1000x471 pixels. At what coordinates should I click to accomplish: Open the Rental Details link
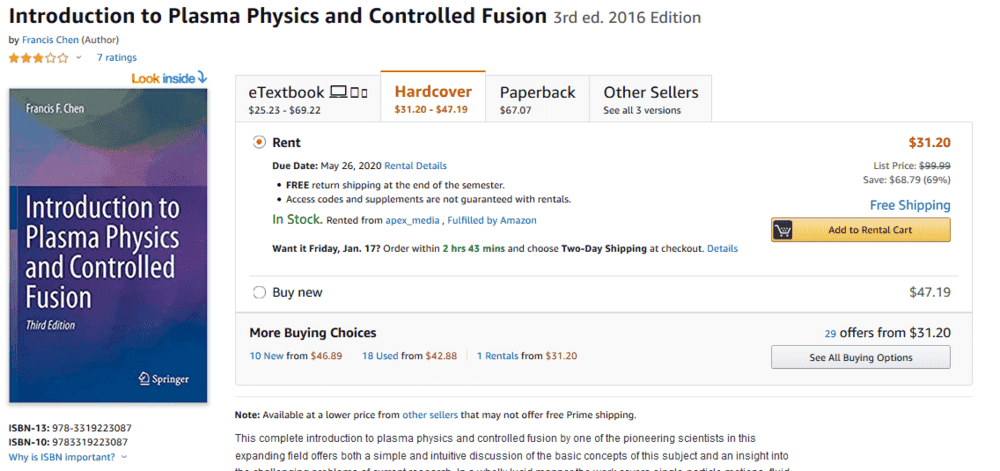coord(416,166)
